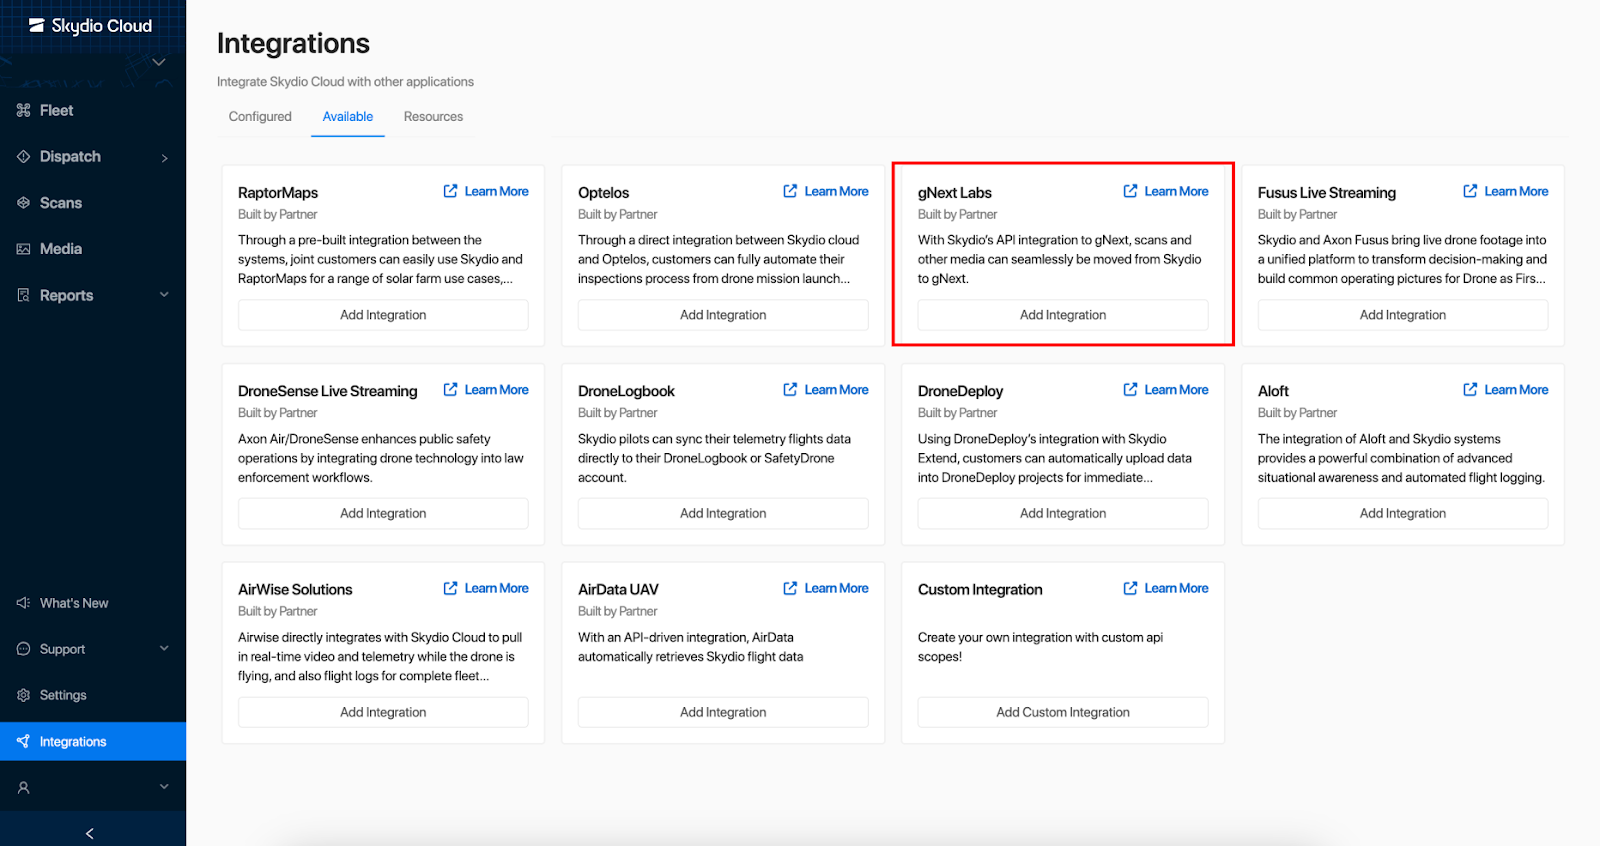Click the Support chat icon

pyautogui.click(x=23, y=649)
